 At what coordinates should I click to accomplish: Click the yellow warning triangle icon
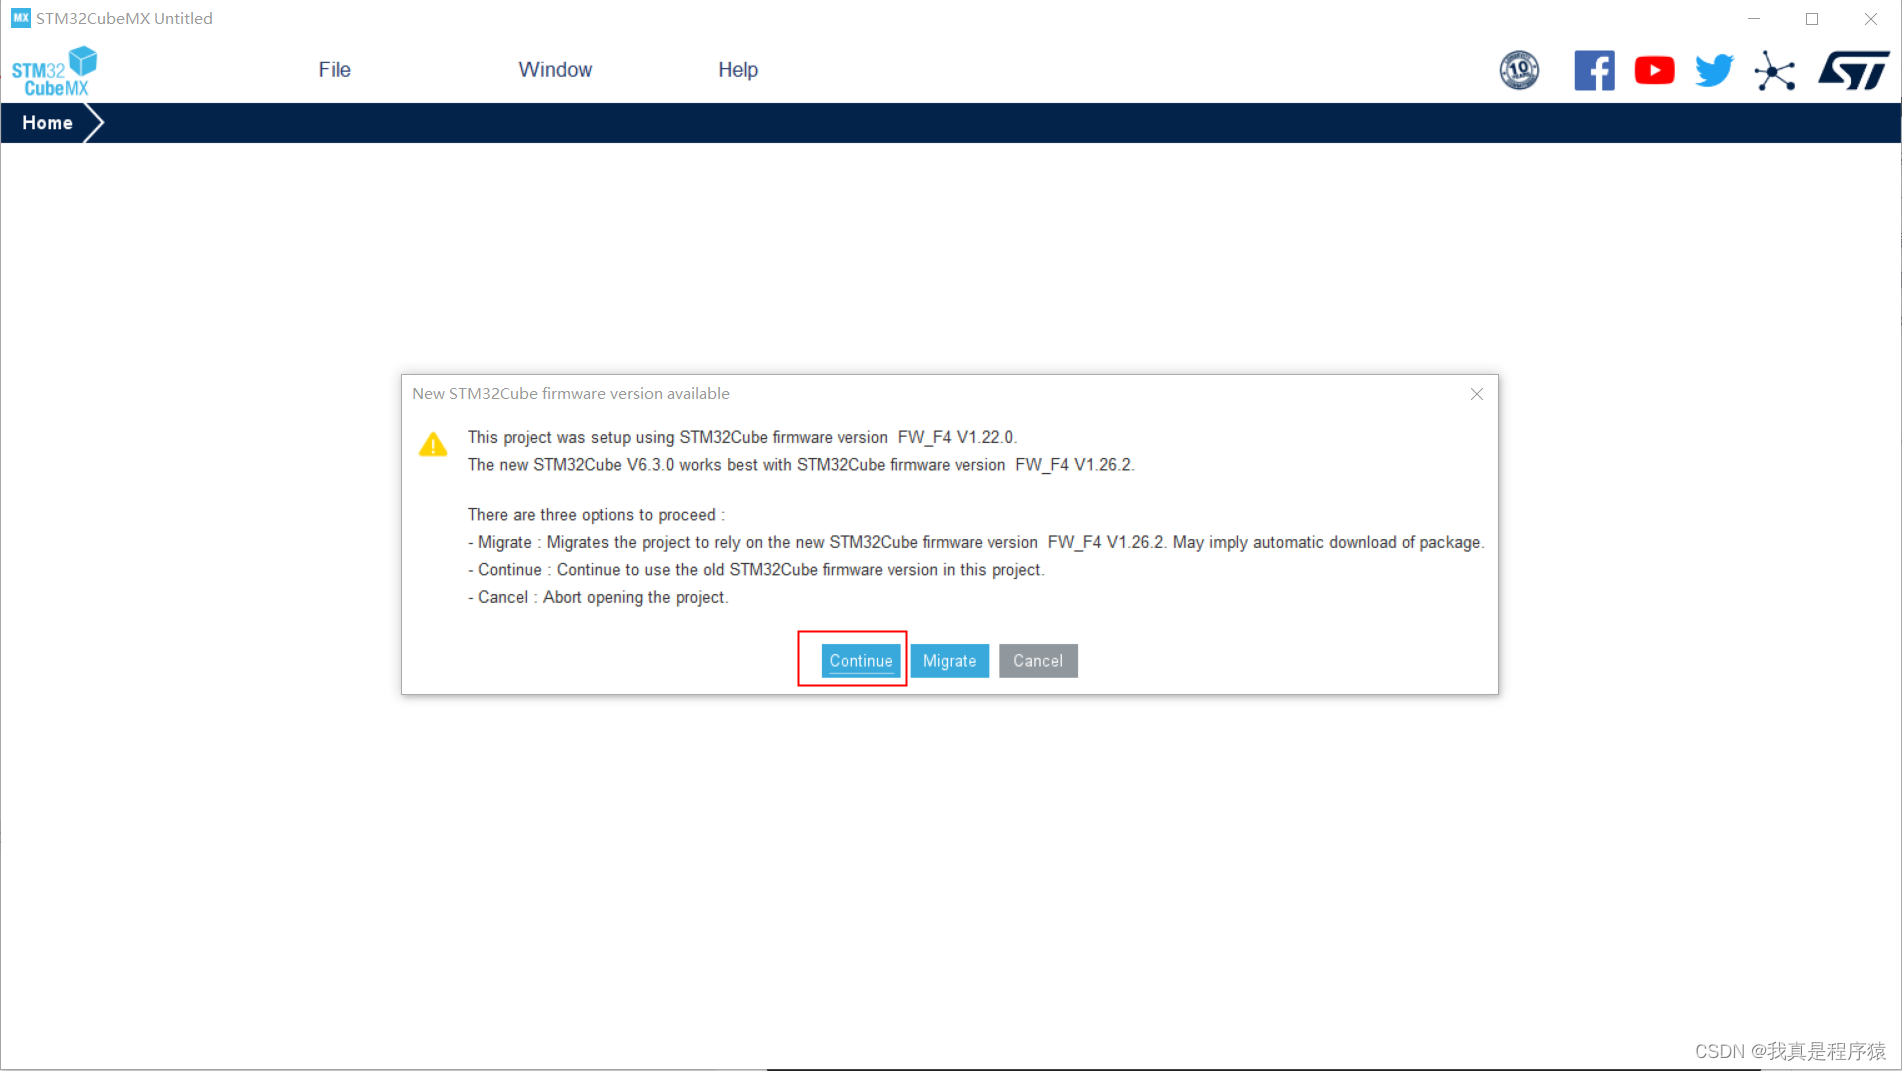(x=433, y=444)
